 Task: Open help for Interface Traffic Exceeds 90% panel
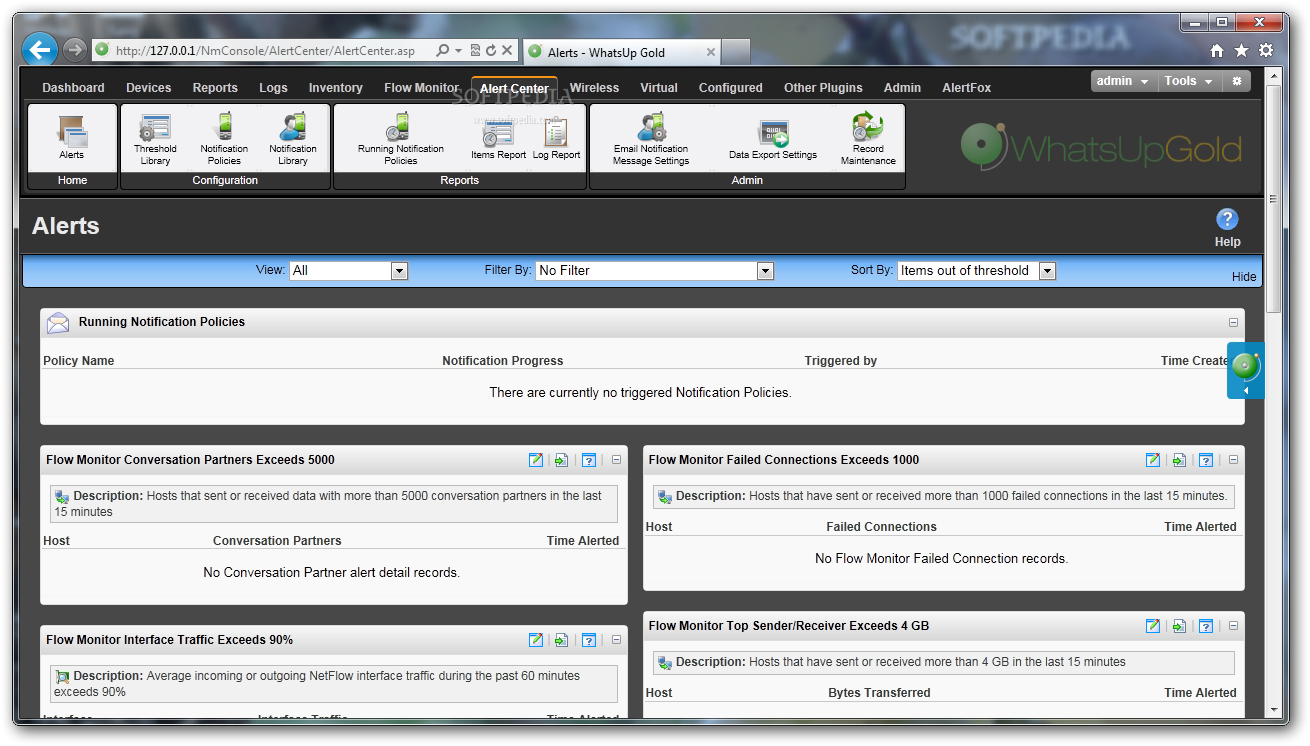pyautogui.click(x=589, y=640)
